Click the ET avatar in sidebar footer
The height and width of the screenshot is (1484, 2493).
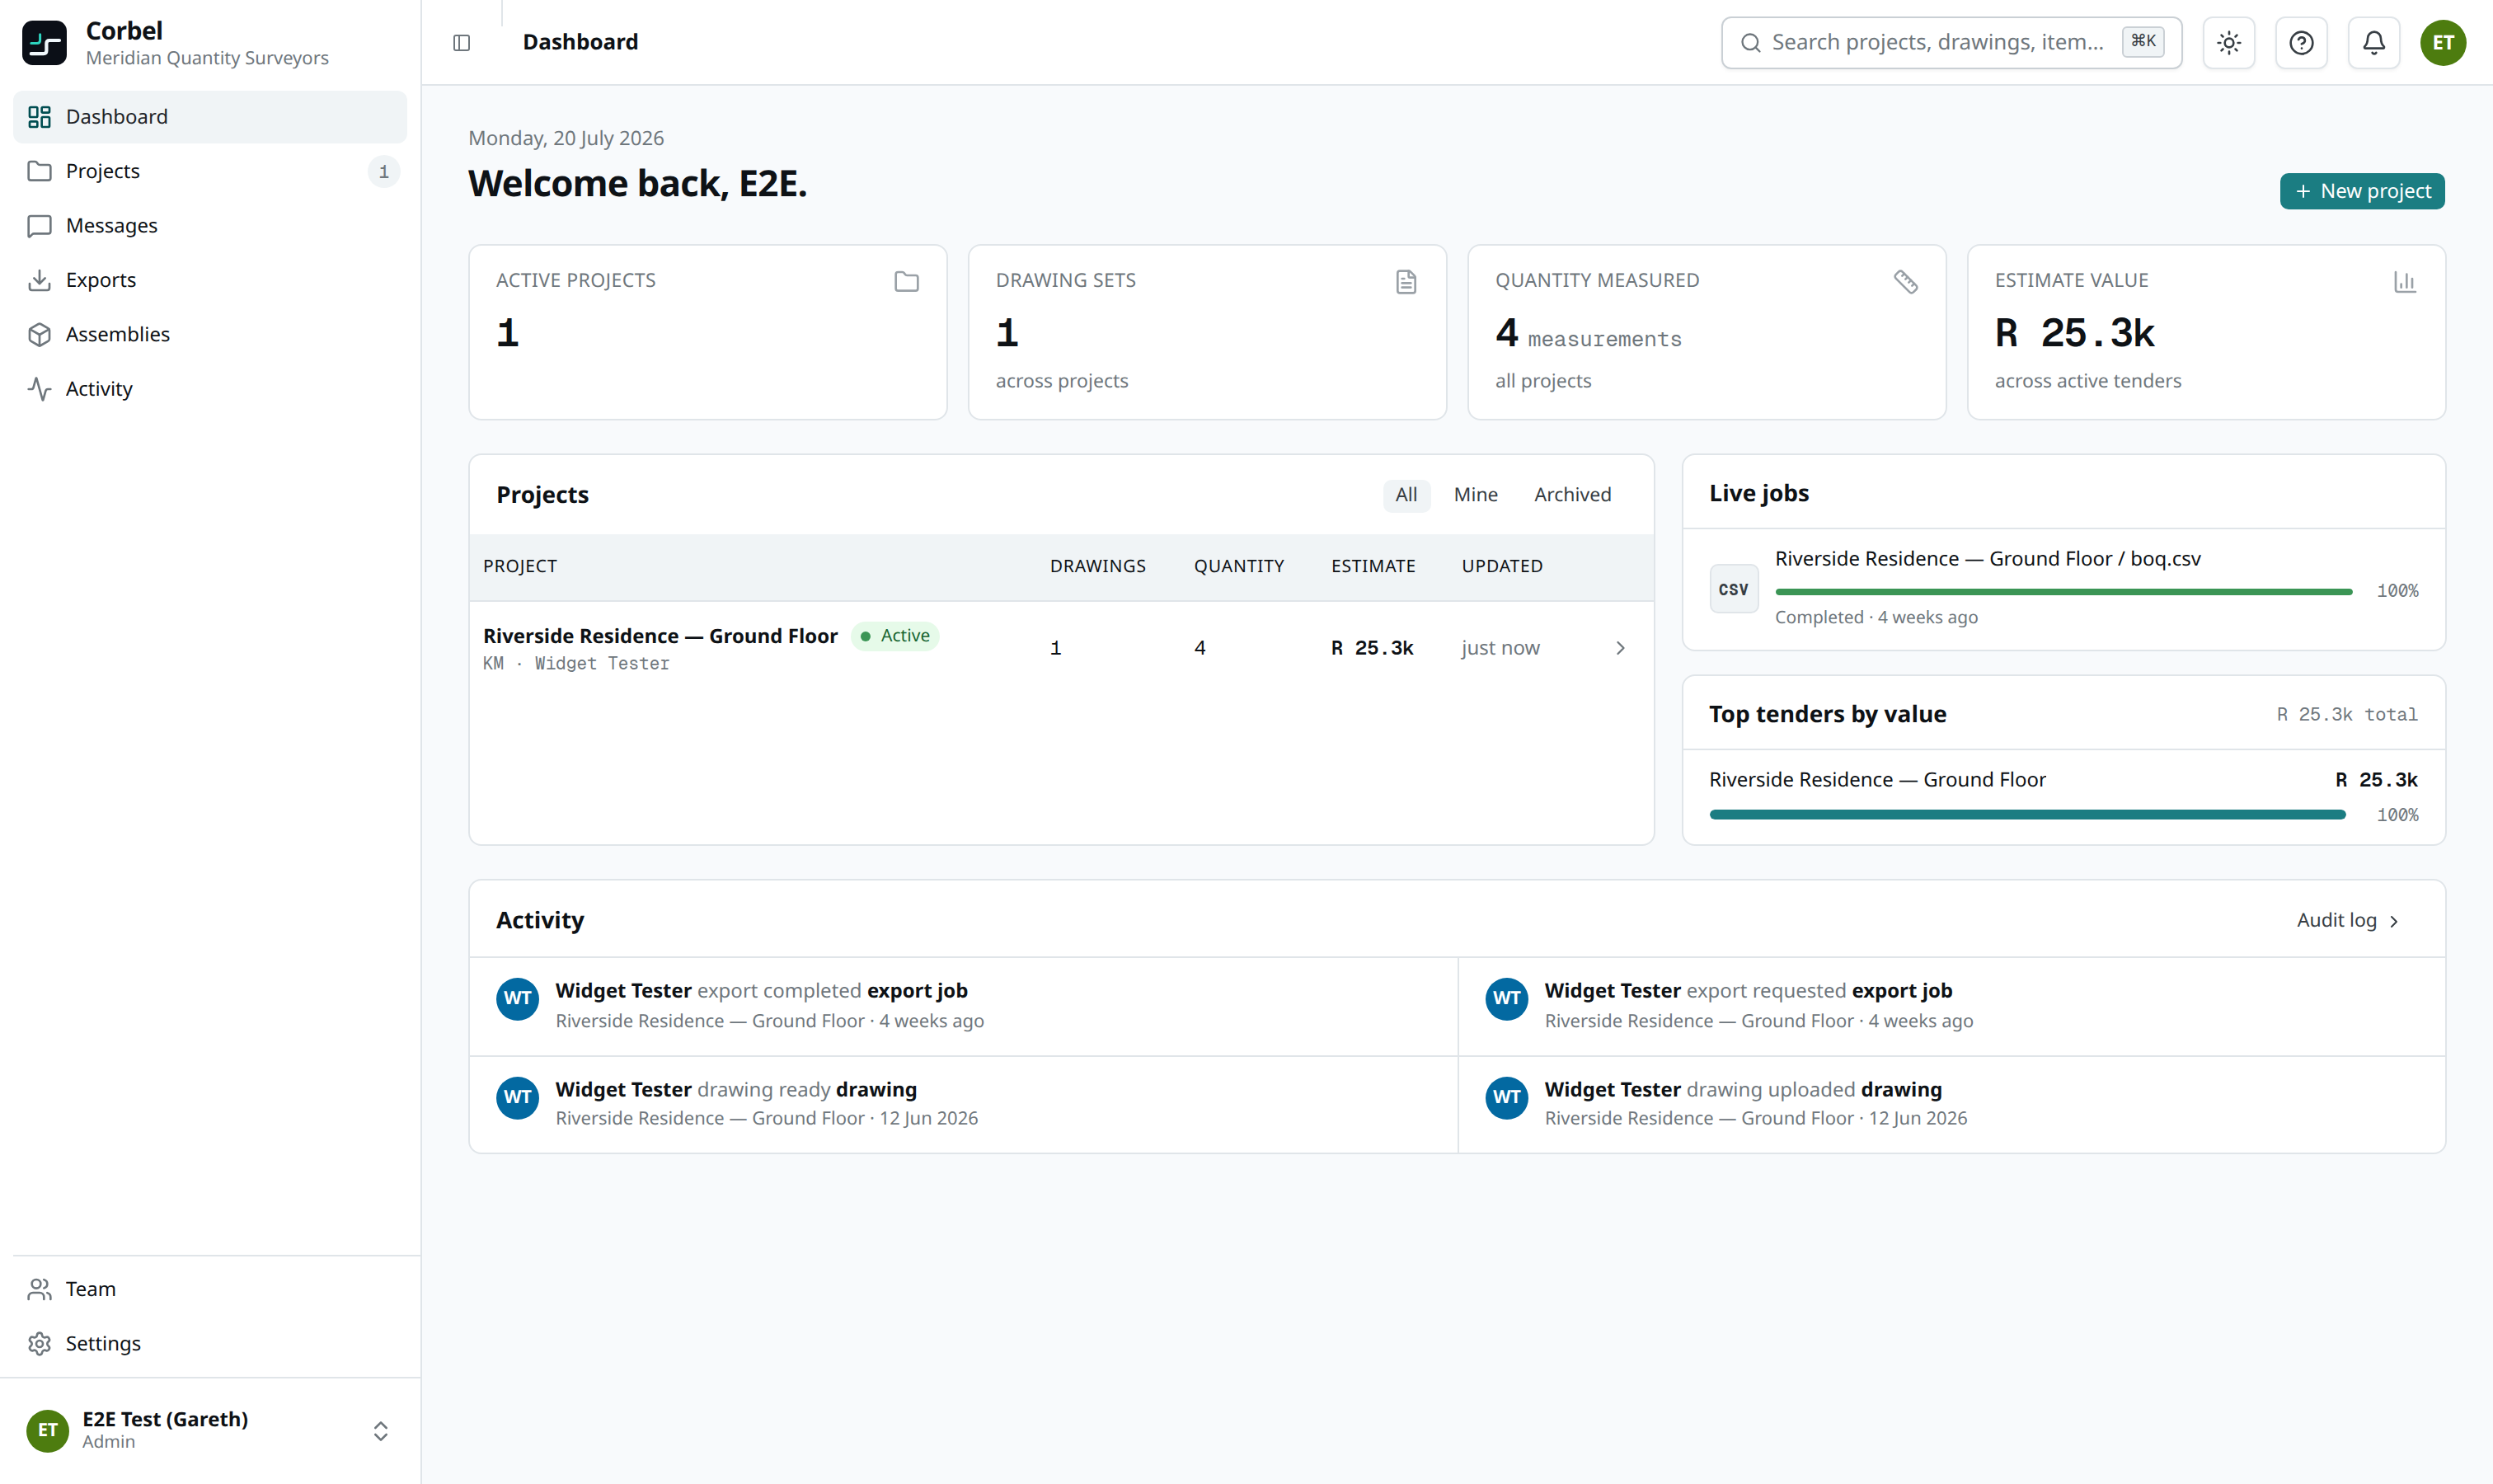(47, 1430)
